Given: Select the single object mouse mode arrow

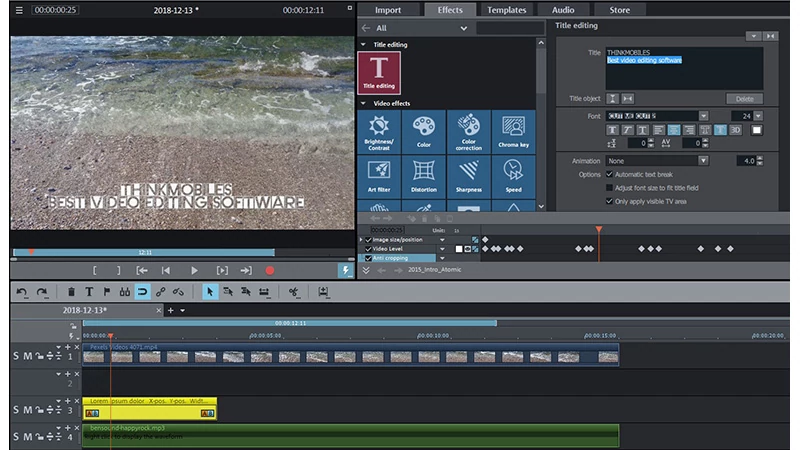Looking at the screenshot, I should (209, 292).
